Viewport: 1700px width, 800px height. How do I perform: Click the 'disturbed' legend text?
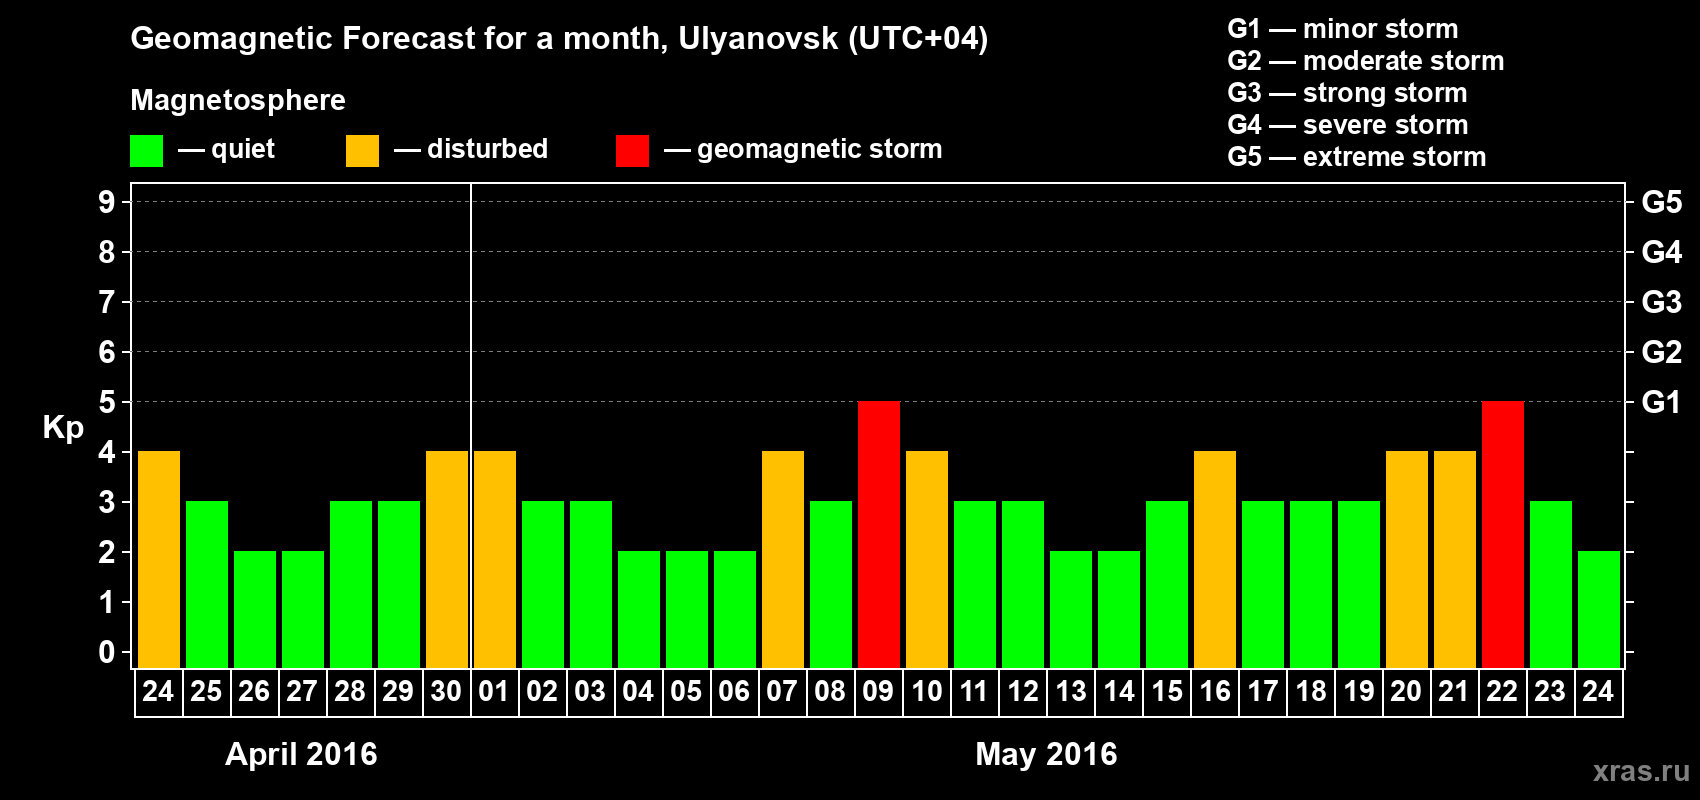(488, 149)
